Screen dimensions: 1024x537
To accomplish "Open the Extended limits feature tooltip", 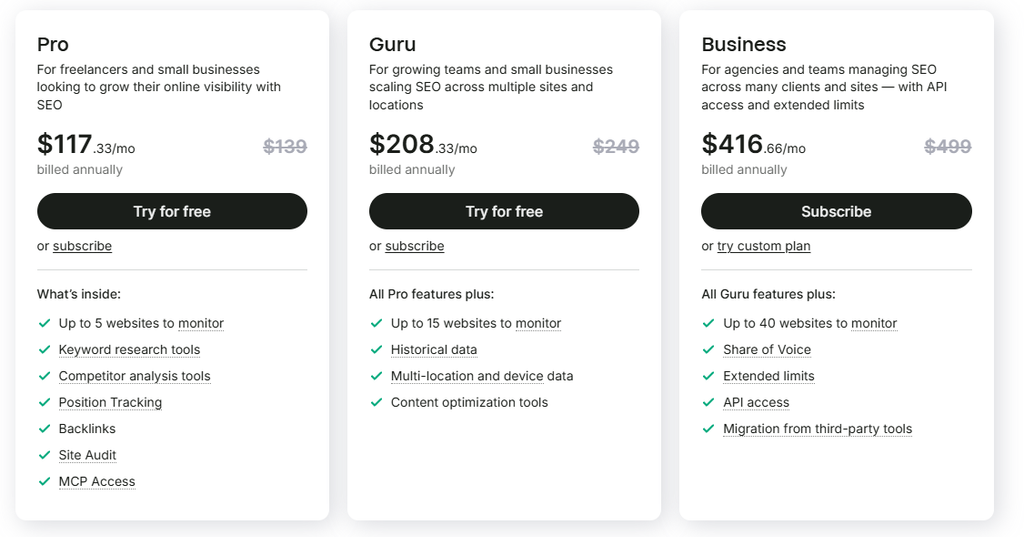I will tap(769, 376).
